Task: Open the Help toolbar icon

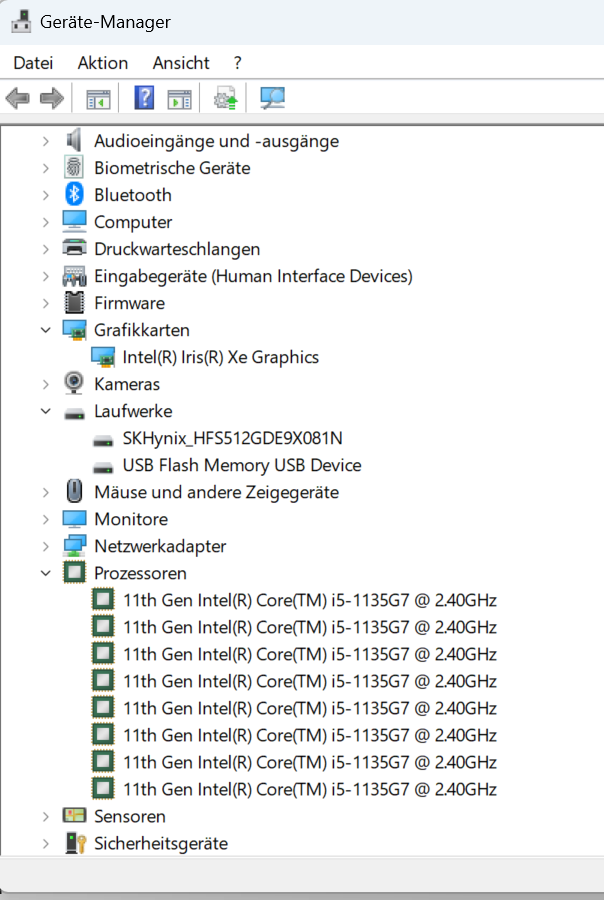Action: click(x=144, y=98)
